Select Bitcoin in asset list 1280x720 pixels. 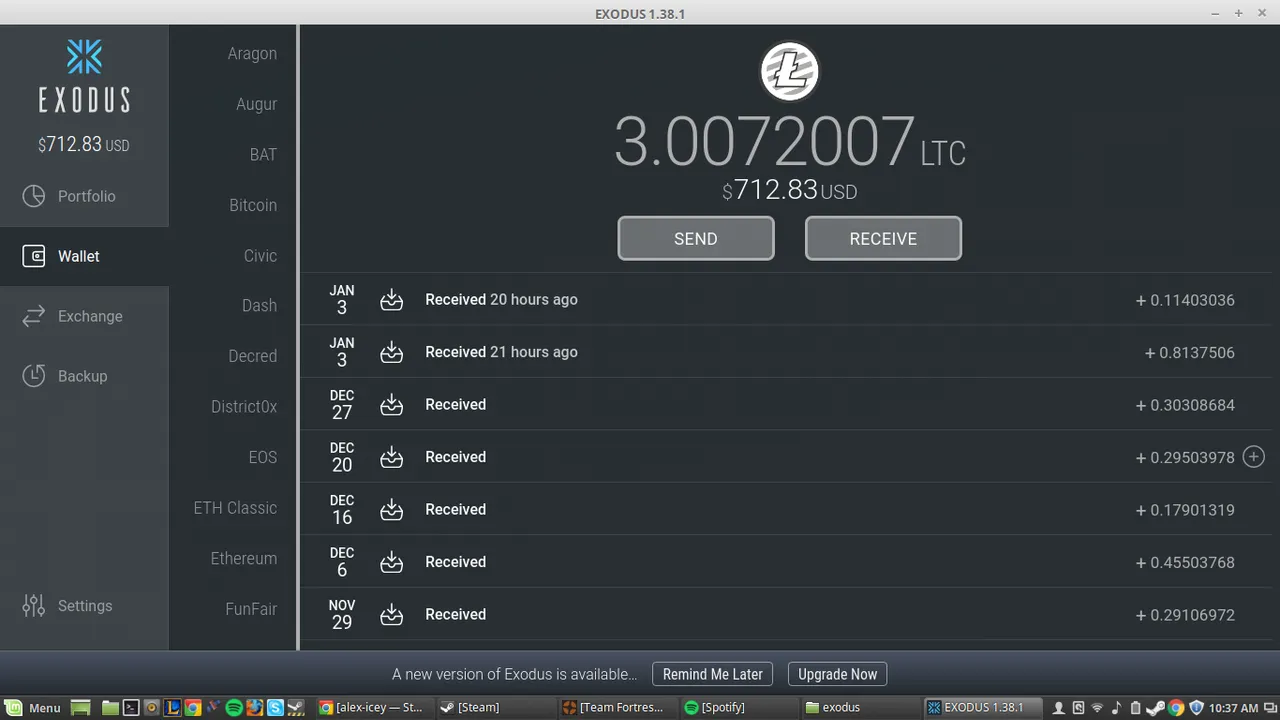pyautogui.click(x=253, y=205)
